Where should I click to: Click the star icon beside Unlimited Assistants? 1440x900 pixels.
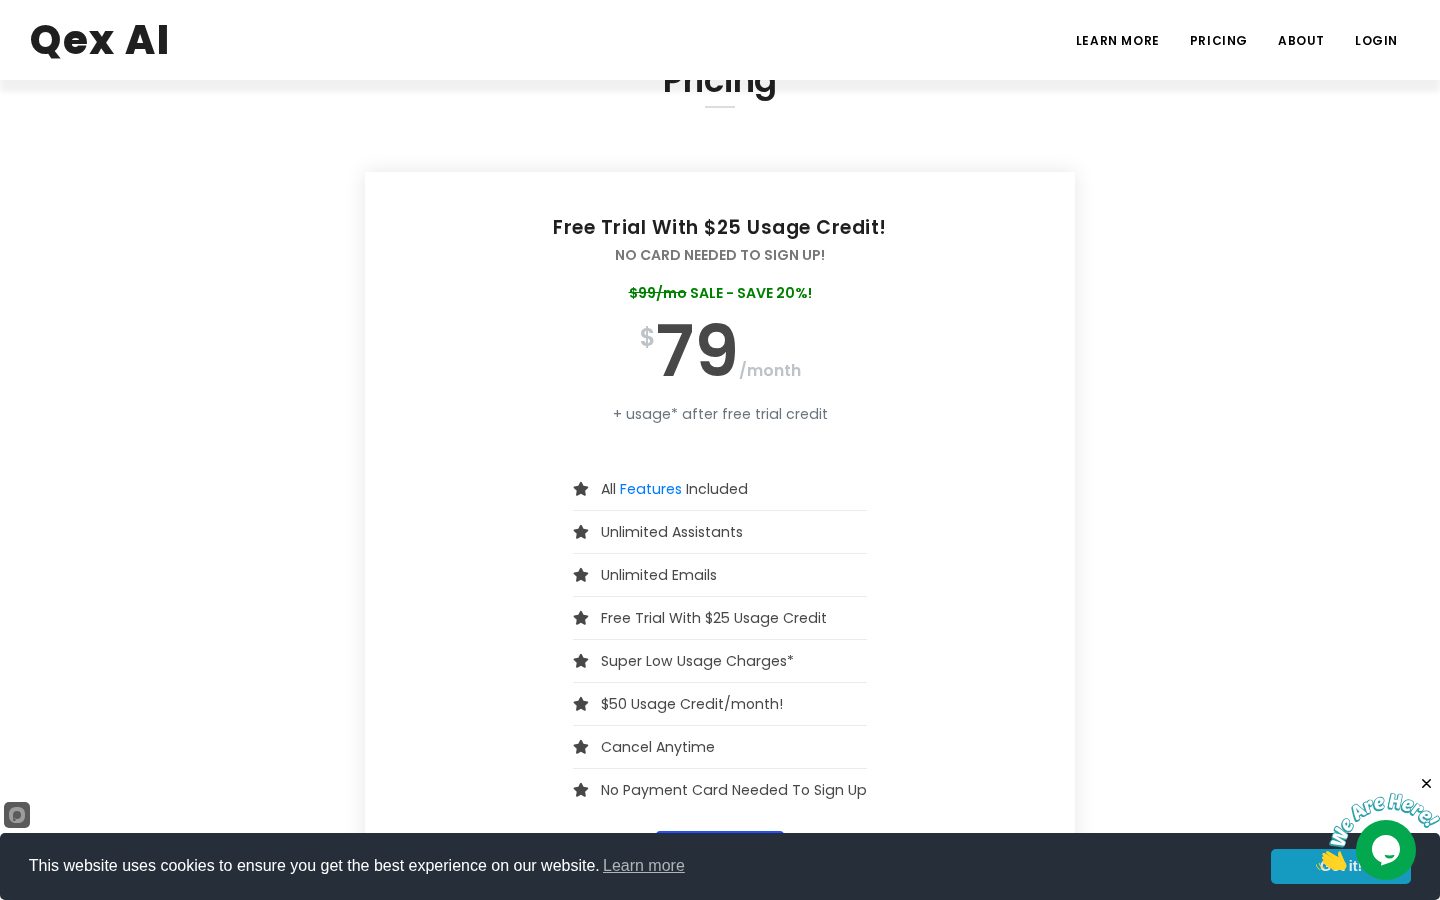coord(581,532)
